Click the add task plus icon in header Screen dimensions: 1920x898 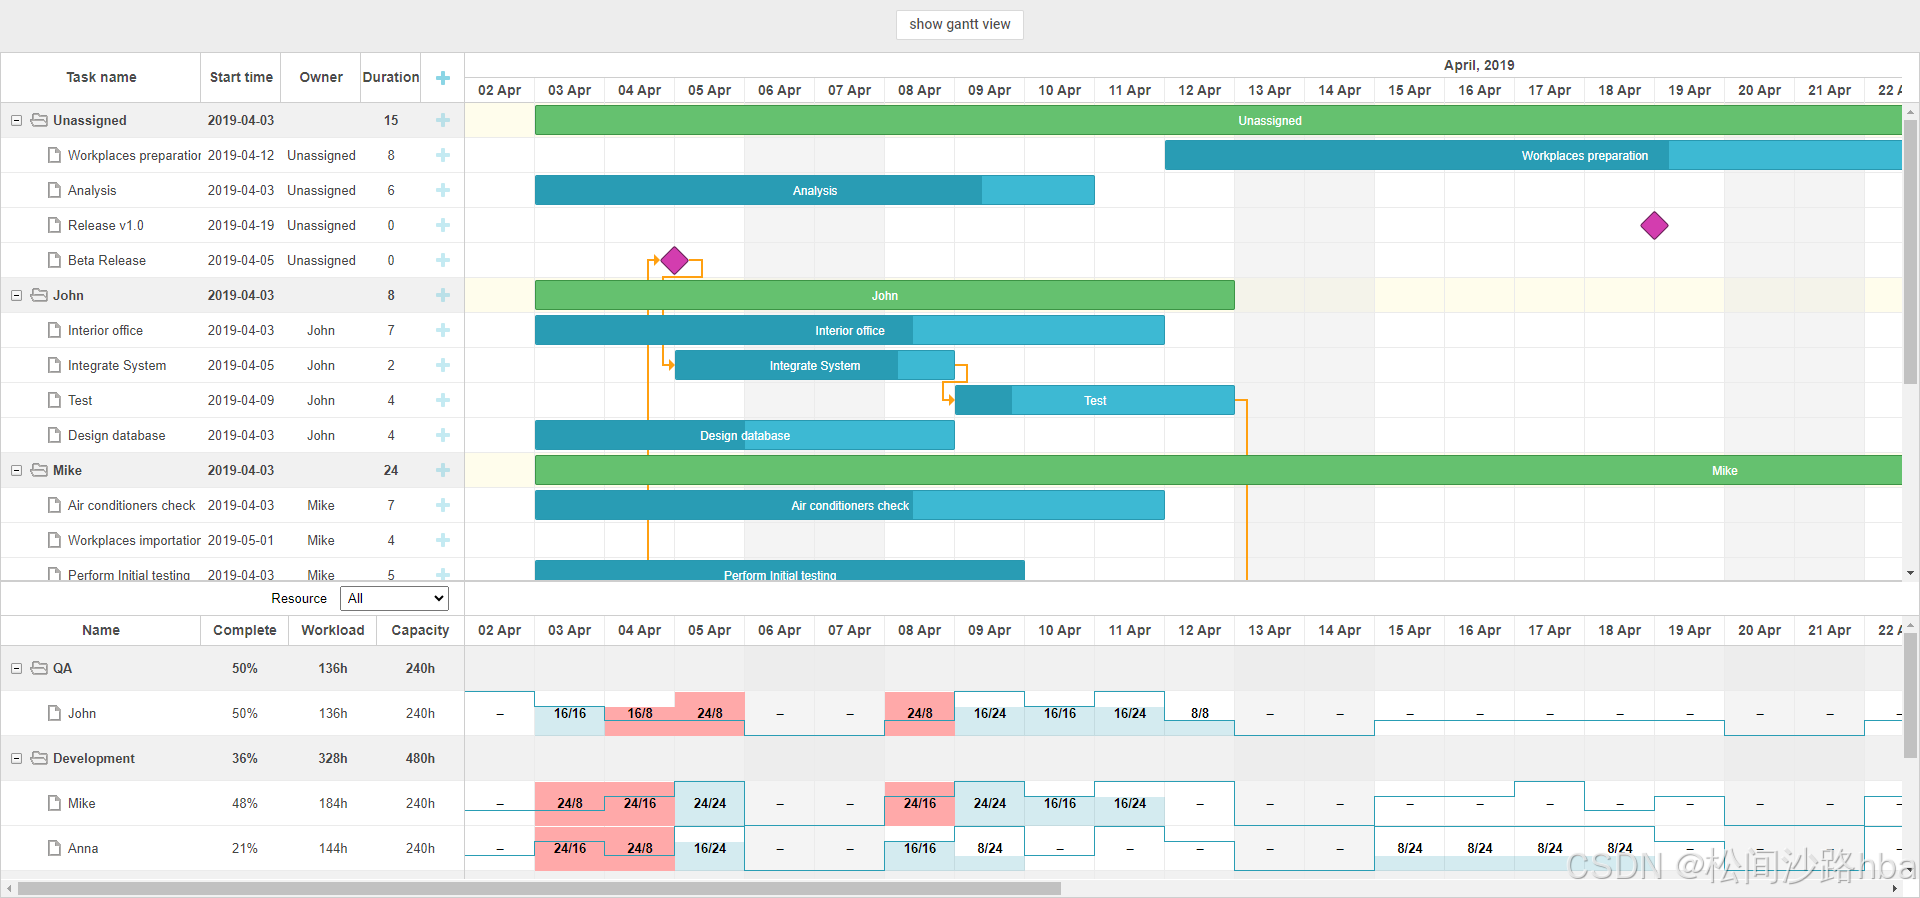(443, 77)
